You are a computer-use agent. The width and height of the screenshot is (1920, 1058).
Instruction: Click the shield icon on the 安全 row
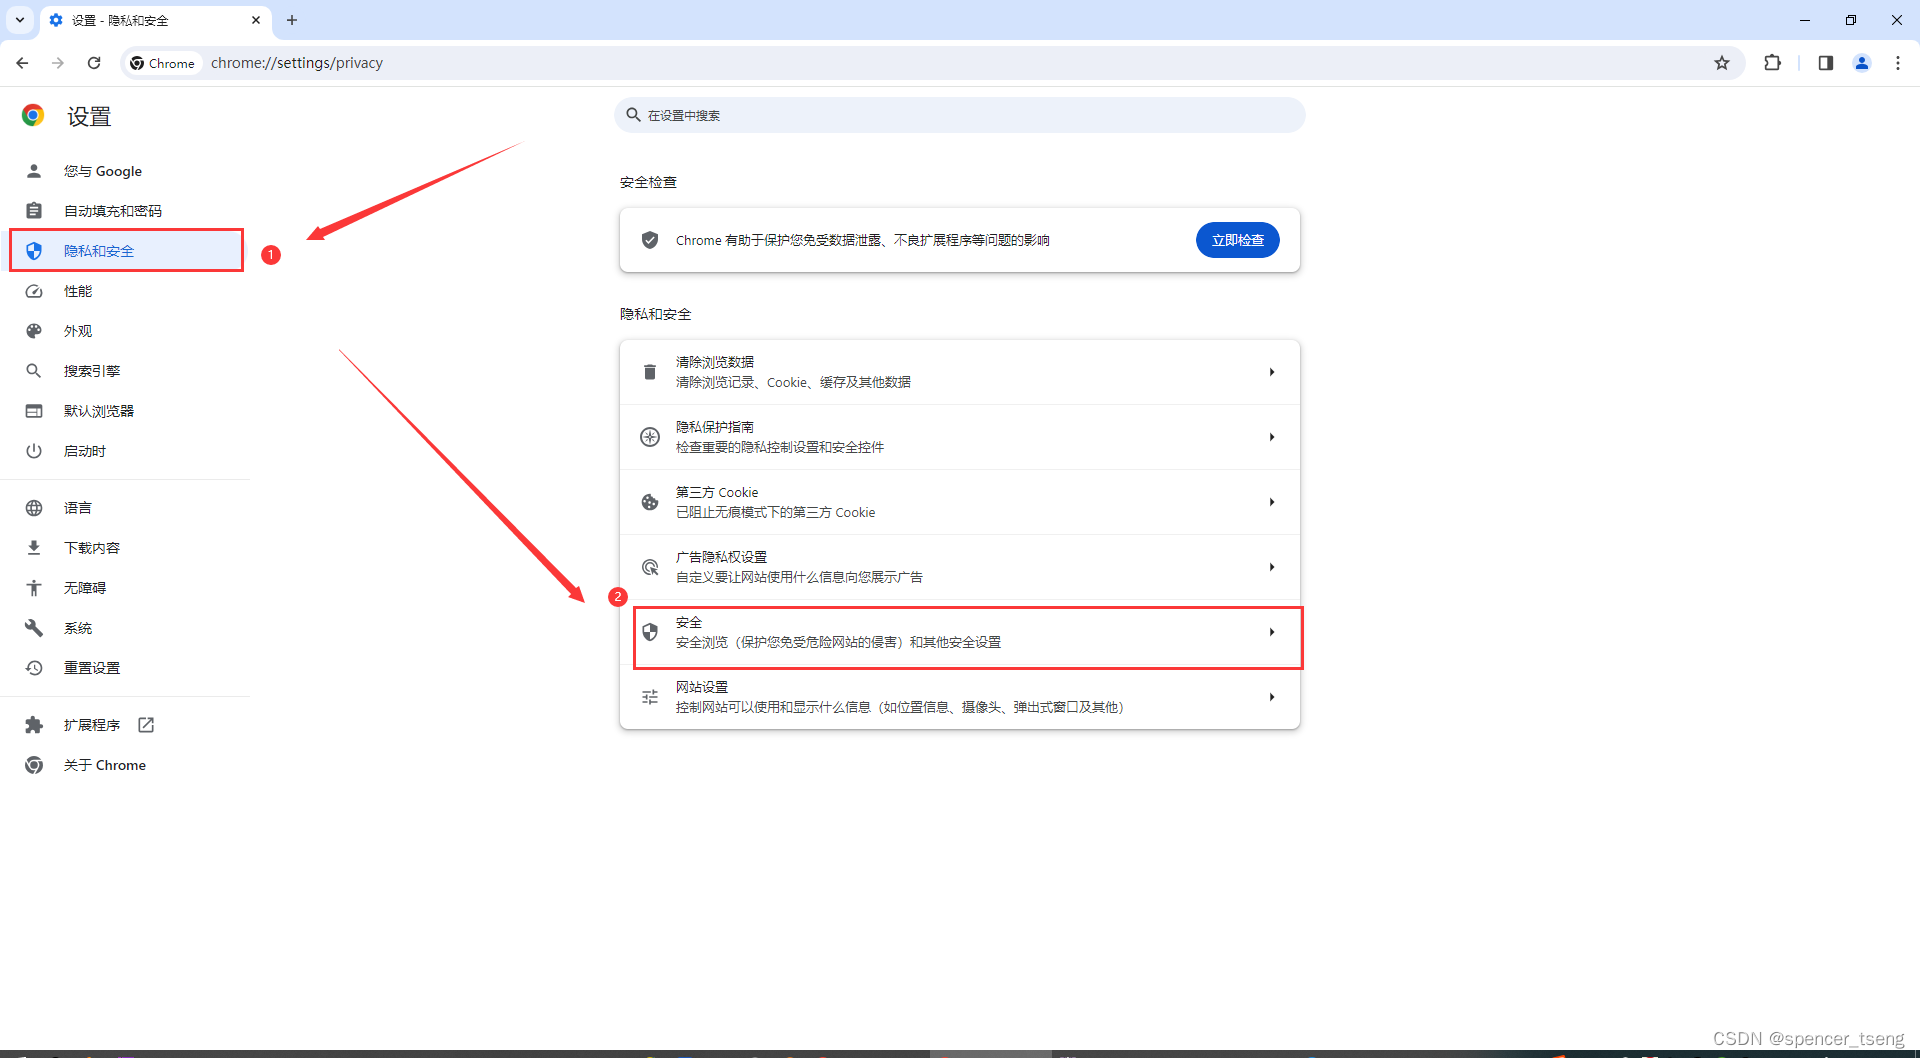click(650, 632)
